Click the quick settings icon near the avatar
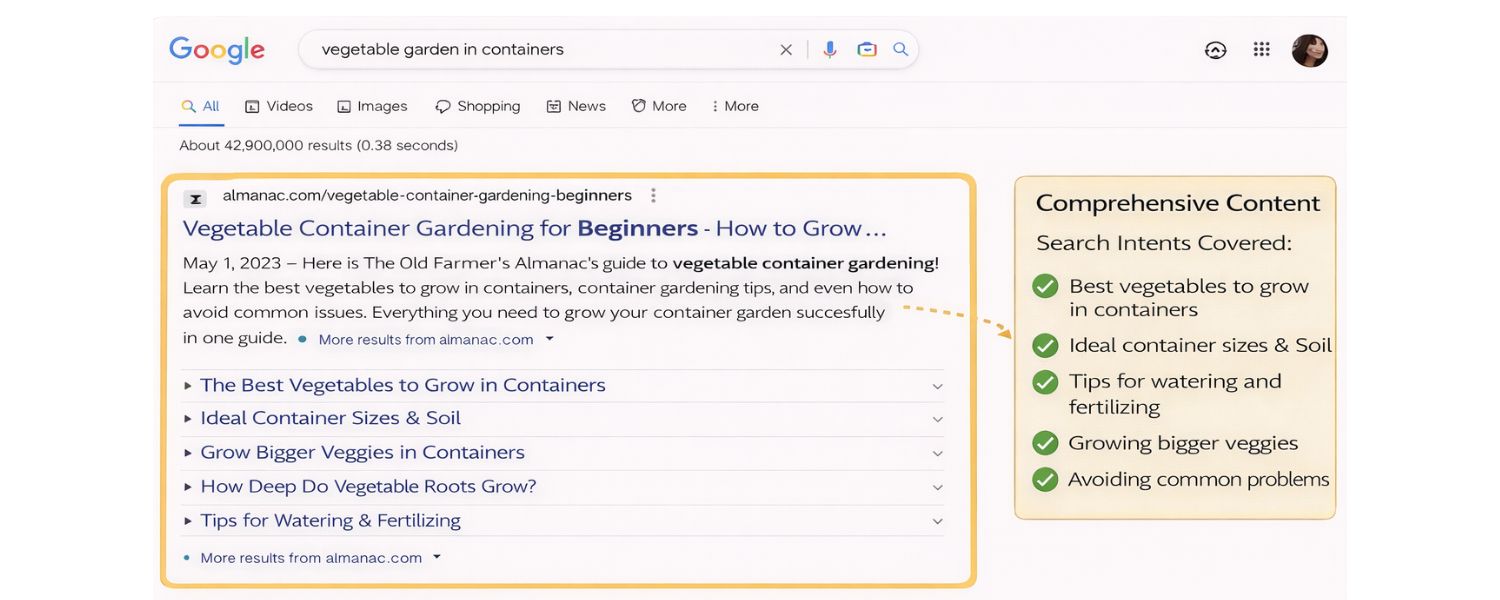This screenshot has width=1500, height=600. [x=1215, y=49]
